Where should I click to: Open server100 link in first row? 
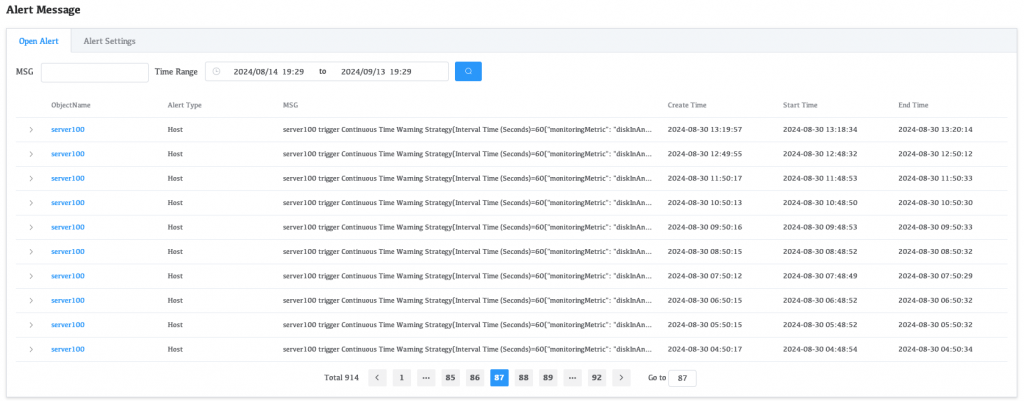click(x=68, y=130)
